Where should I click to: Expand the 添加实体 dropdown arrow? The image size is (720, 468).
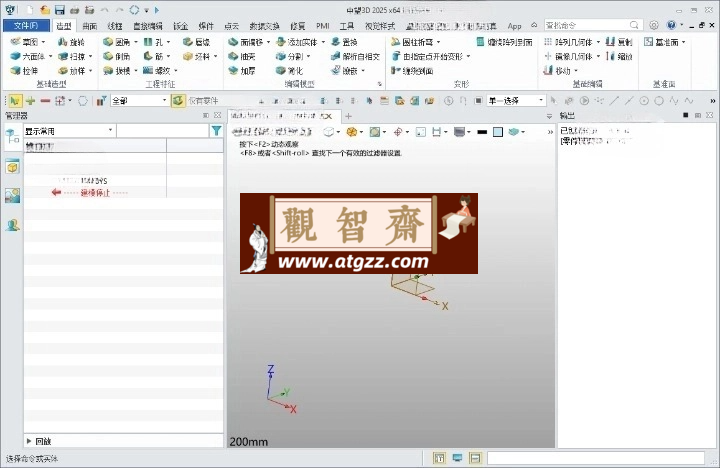coord(323,42)
